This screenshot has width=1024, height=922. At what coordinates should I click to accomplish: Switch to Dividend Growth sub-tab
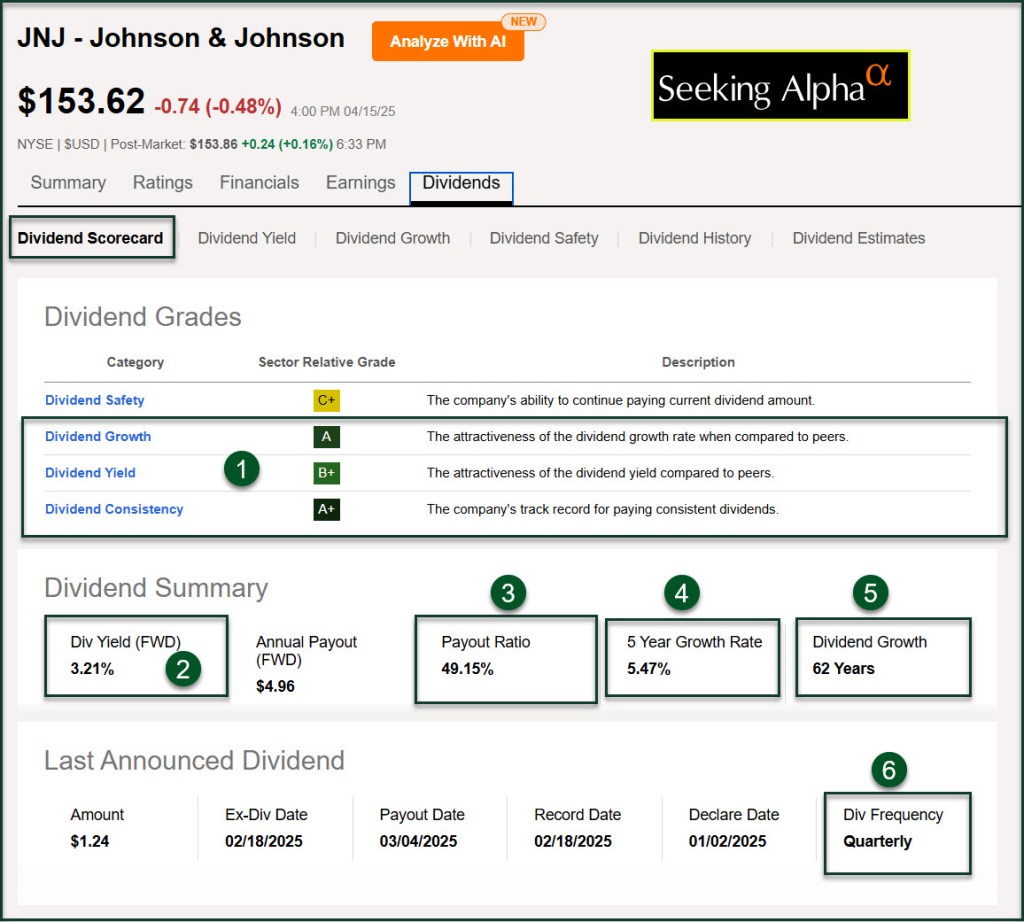pos(392,238)
